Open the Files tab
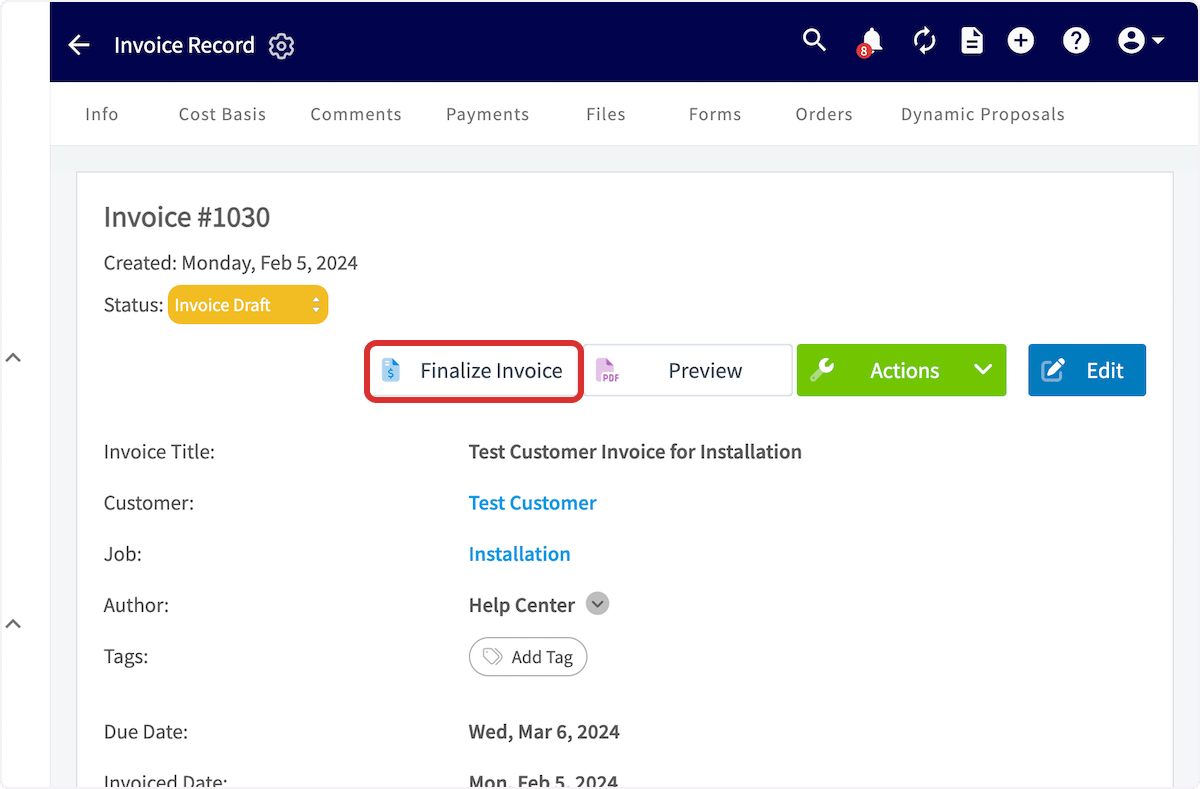 606,114
